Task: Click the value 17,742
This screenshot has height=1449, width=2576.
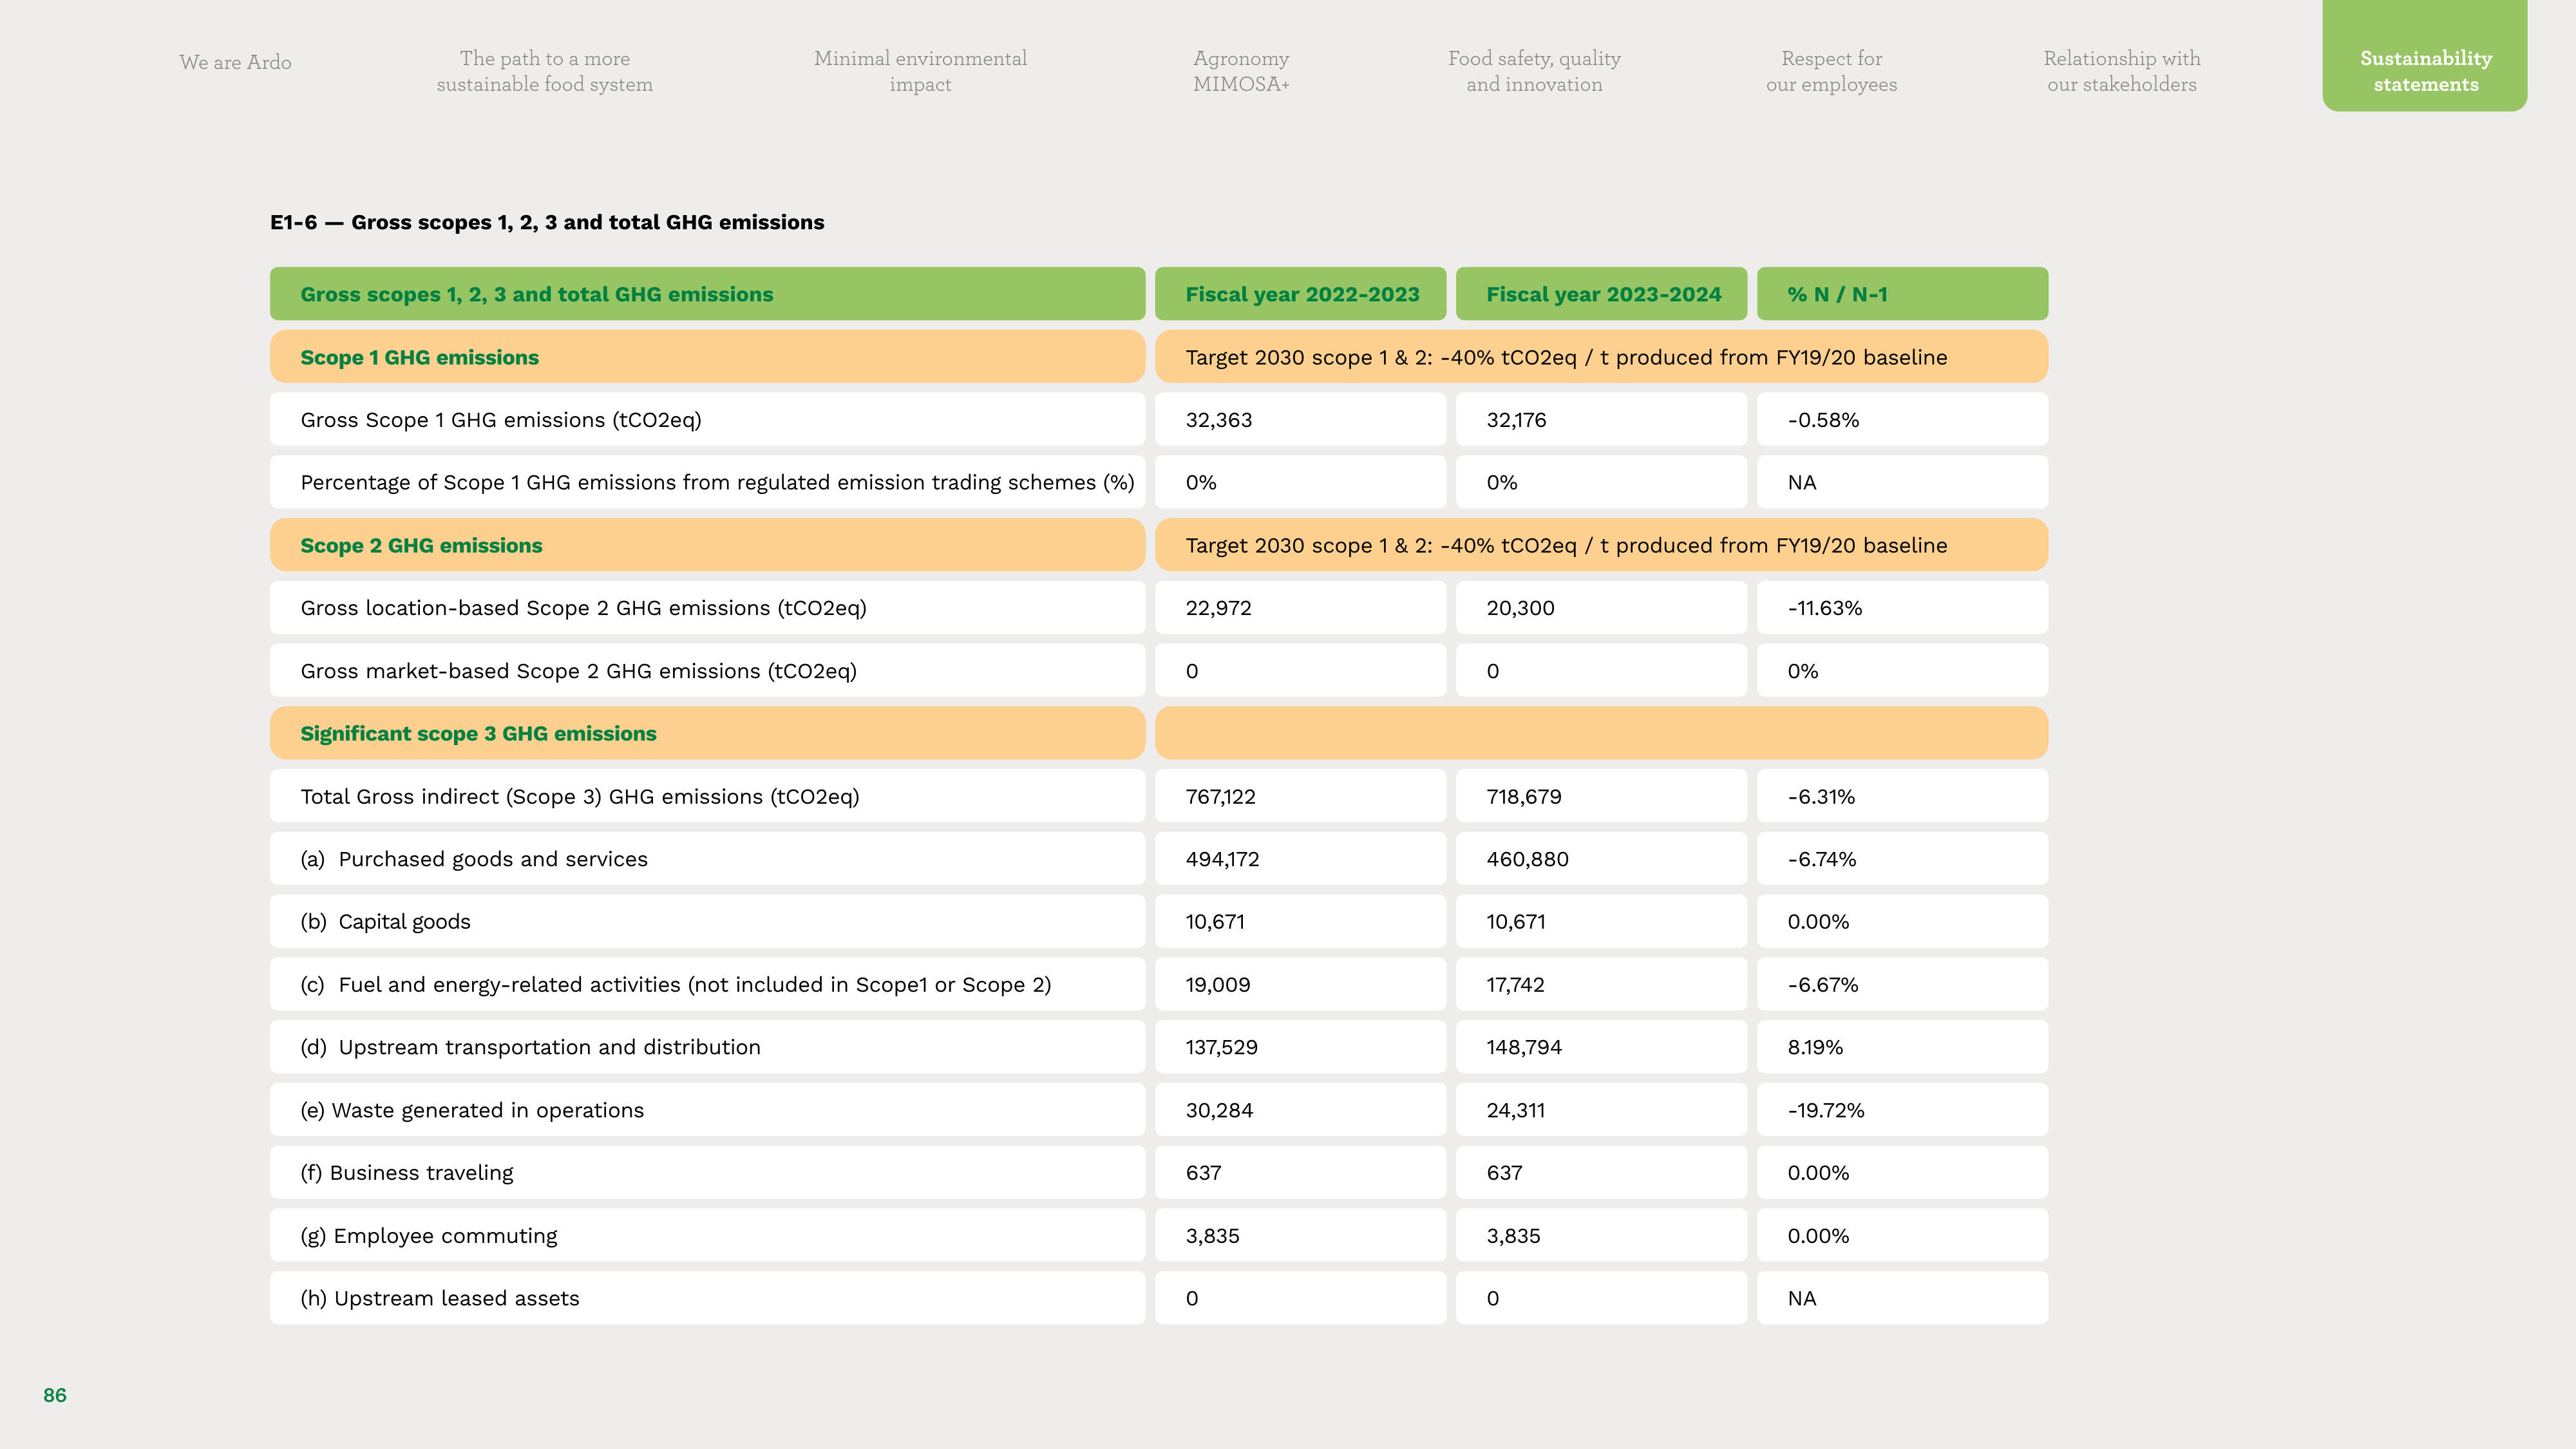Action: click(x=1516, y=985)
